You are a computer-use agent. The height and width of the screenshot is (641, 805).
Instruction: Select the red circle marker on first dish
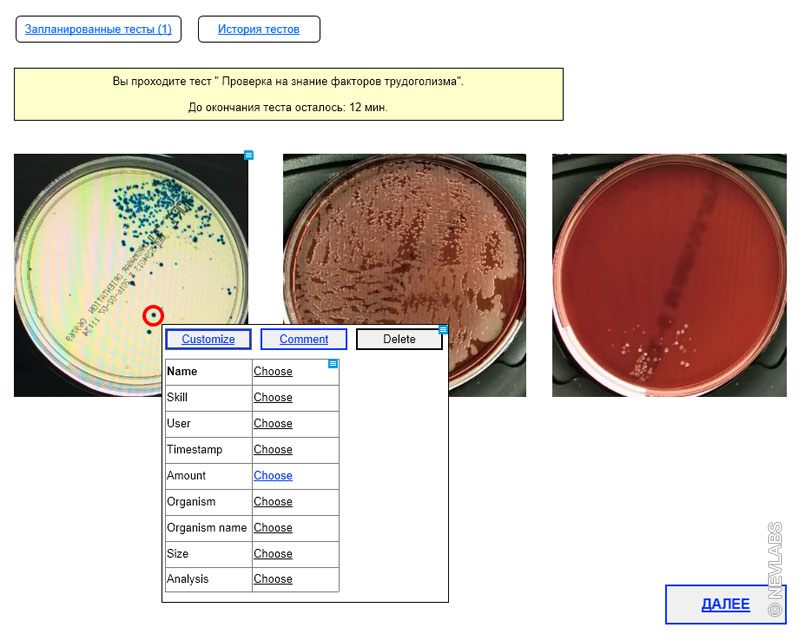[153, 315]
